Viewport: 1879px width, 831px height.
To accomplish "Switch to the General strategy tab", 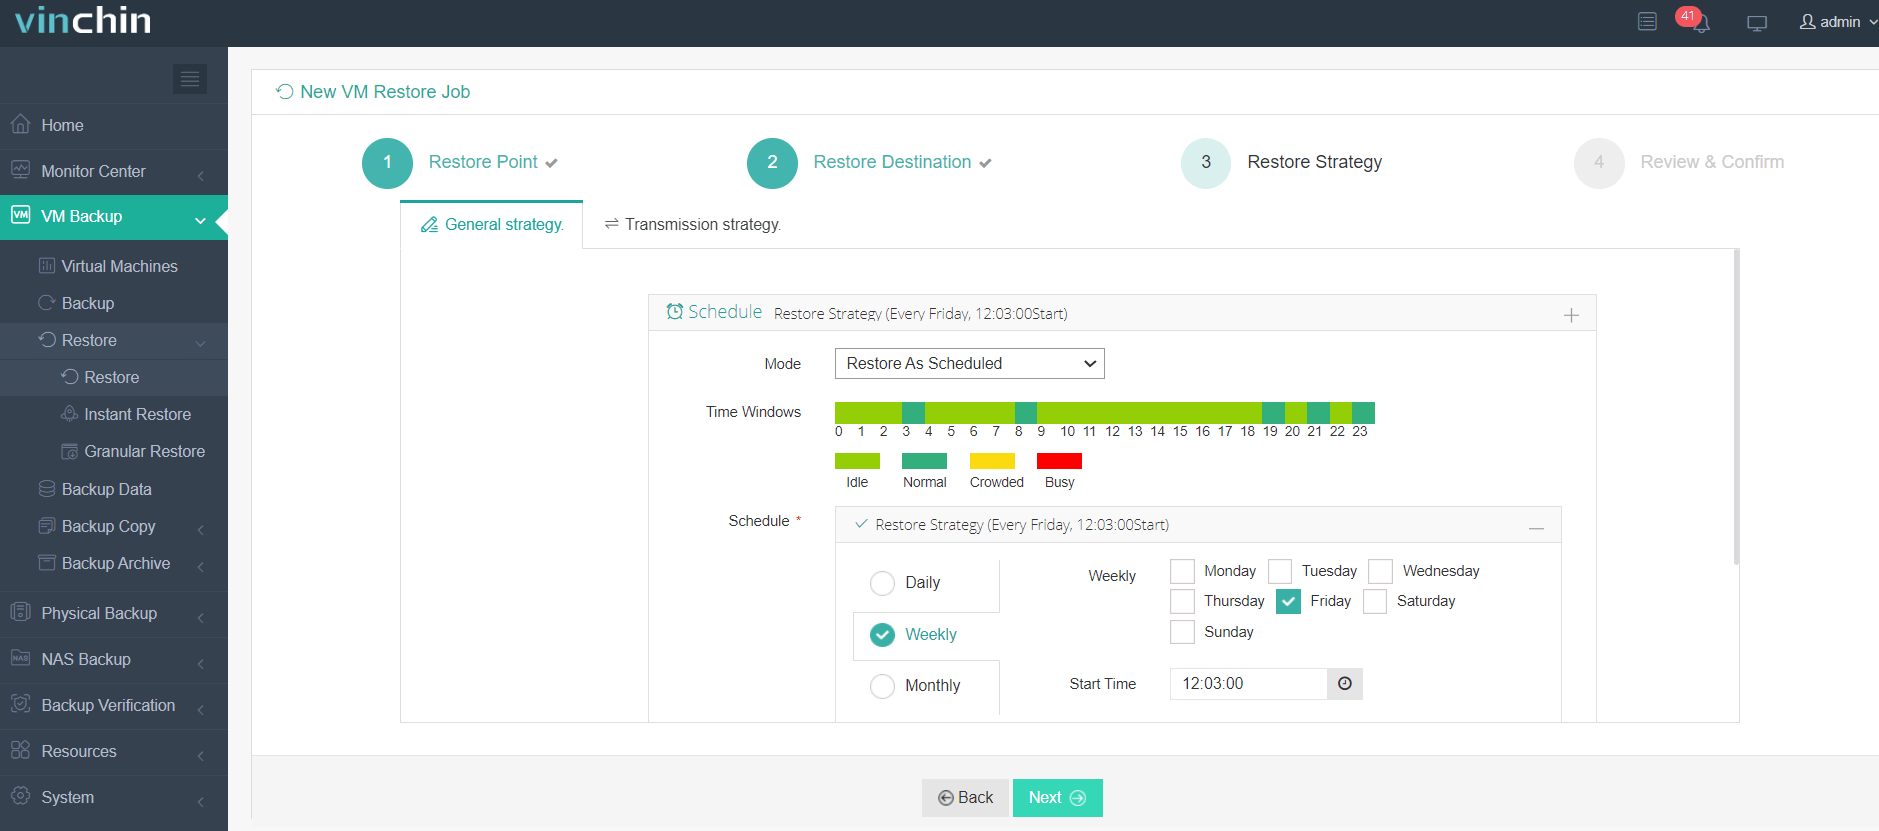I will [491, 224].
